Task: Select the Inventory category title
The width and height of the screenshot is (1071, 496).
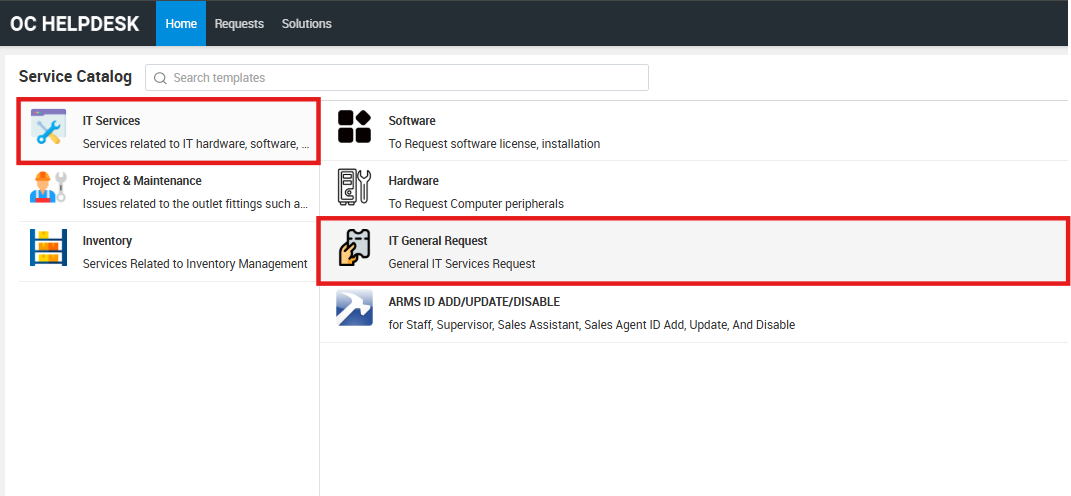Action: 107,241
